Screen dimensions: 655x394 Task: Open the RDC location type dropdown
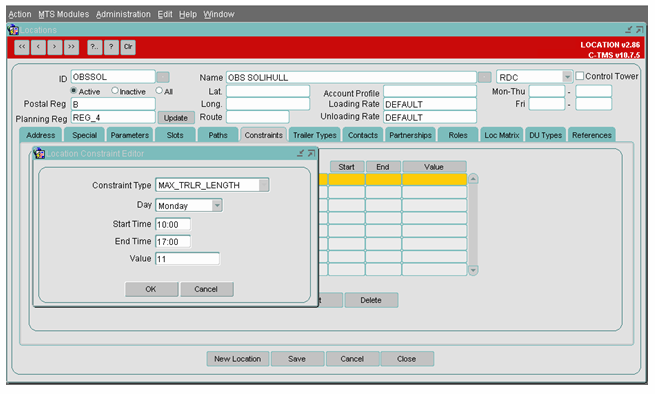tap(567, 77)
